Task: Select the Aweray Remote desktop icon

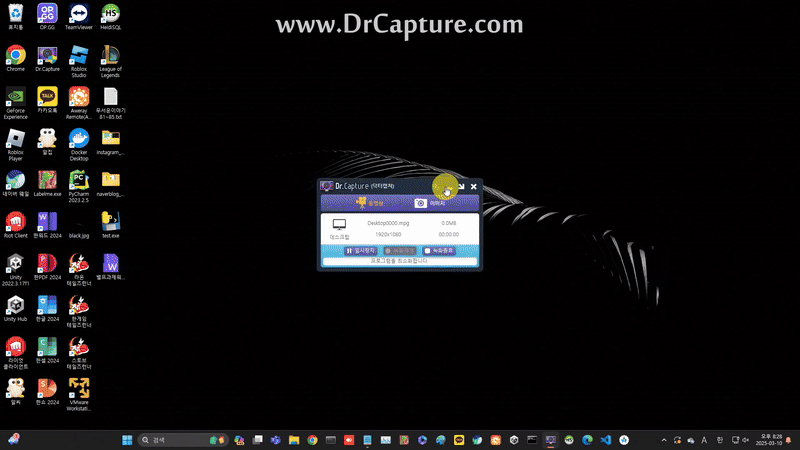Action: (x=79, y=103)
